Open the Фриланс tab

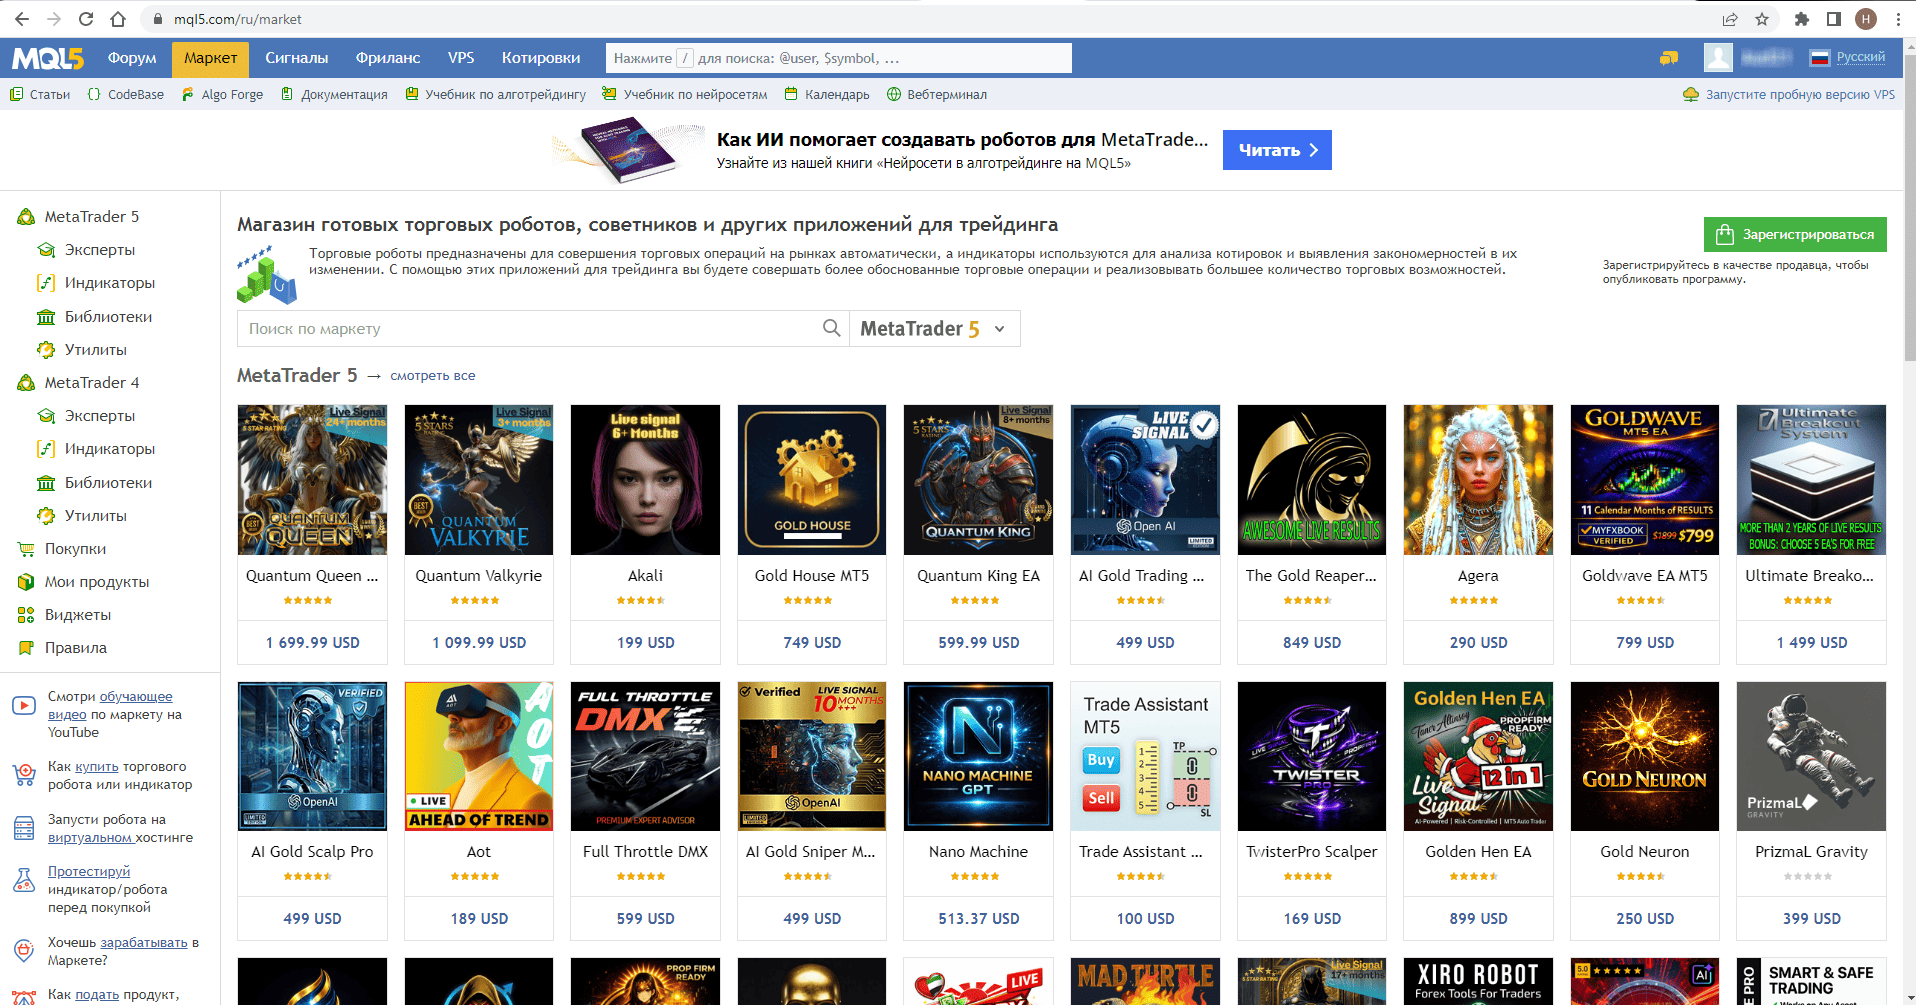[x=388, y=58]
